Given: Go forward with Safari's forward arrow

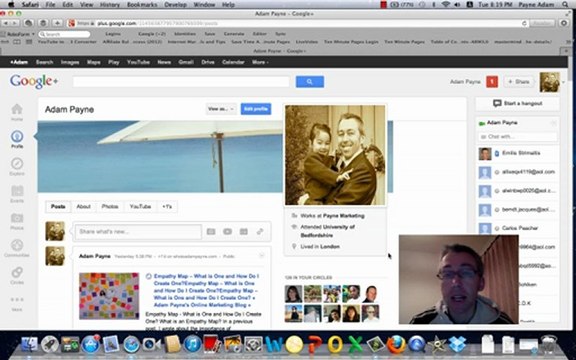Looking at the screenshot, I should point(15,23).
